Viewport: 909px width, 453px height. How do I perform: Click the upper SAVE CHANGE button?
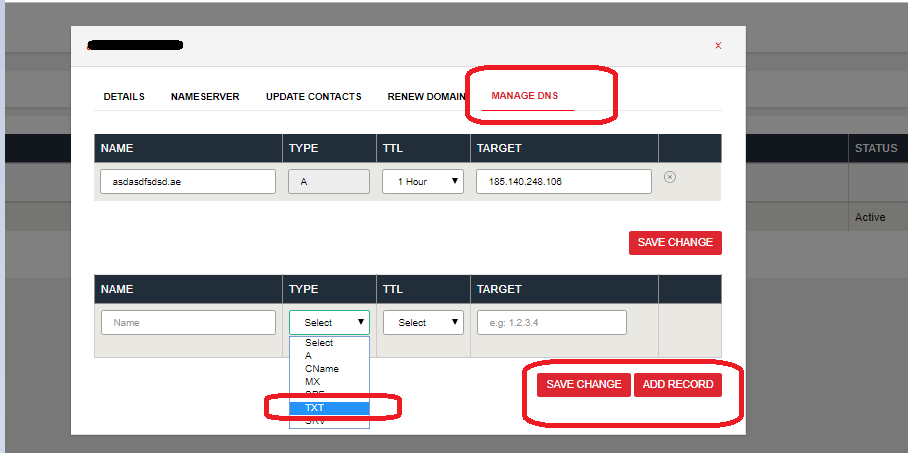coord(675,242)
